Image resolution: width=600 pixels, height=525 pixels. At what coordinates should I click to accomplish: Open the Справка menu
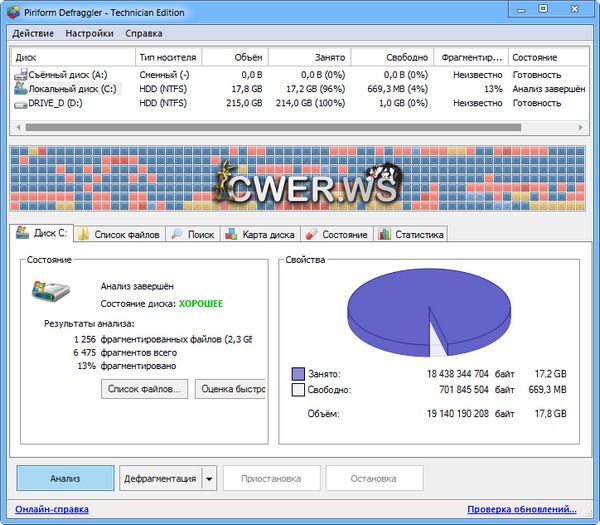point(144,33)
